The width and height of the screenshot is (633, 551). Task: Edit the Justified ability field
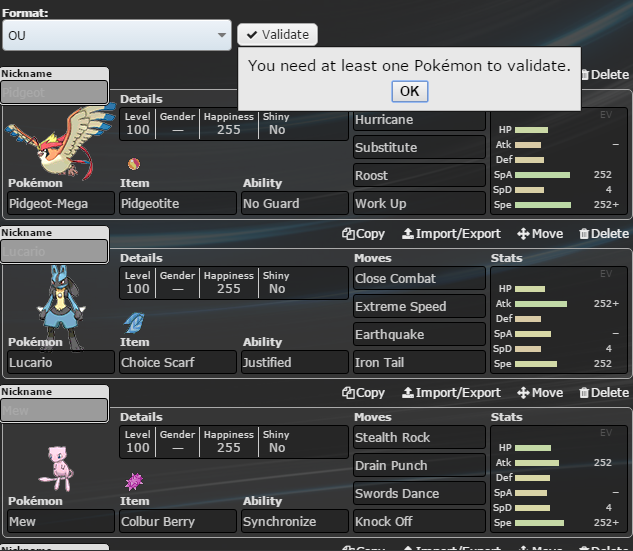(x=295, y=362)
